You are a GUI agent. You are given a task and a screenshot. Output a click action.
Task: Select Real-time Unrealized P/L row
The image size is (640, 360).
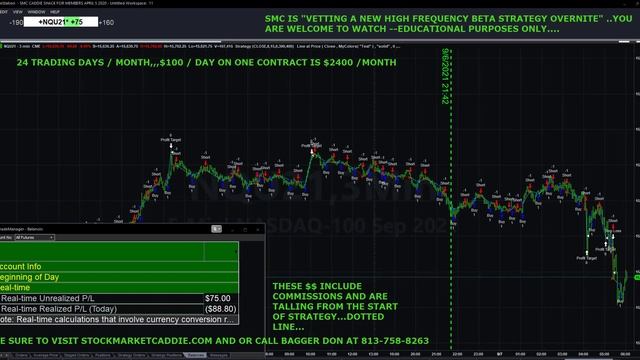[x=119, y=298]
